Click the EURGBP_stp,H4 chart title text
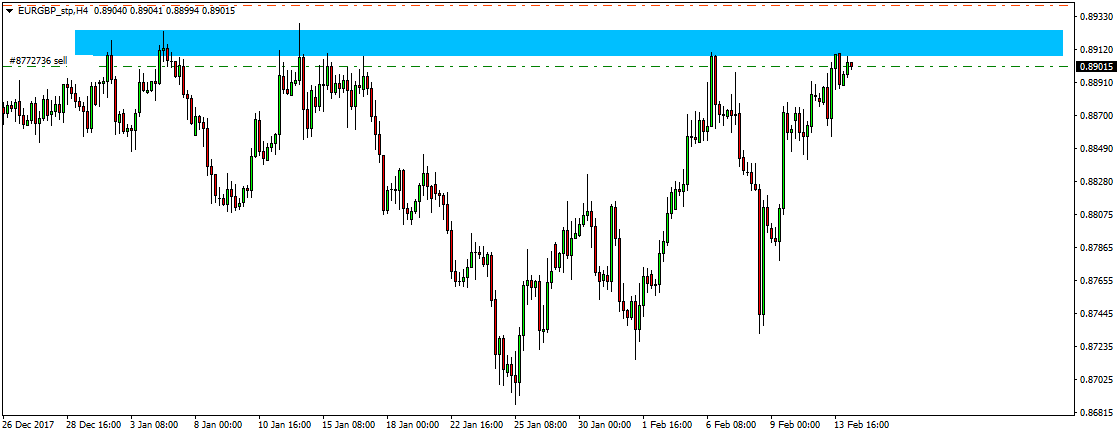The width and height of the screenshot is (1117, 436). pos(52,11)
